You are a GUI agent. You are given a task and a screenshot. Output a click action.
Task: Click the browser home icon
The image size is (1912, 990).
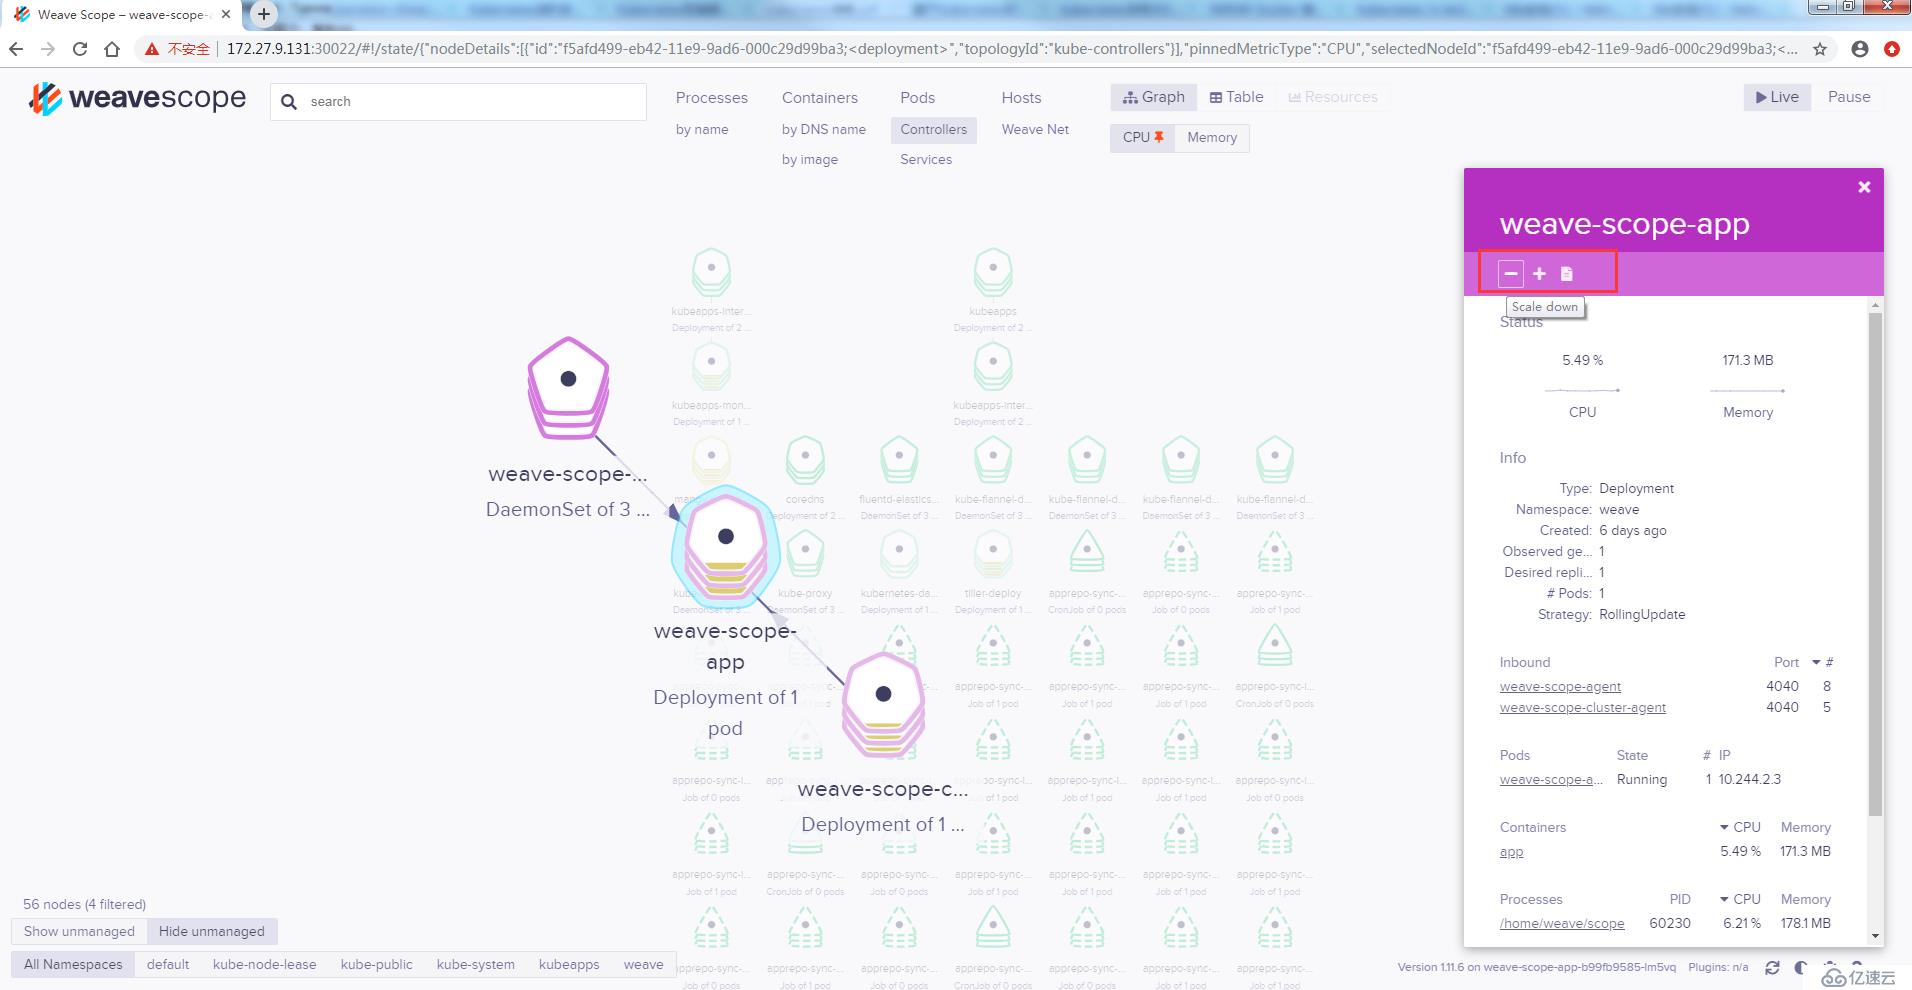coord(112,49)
